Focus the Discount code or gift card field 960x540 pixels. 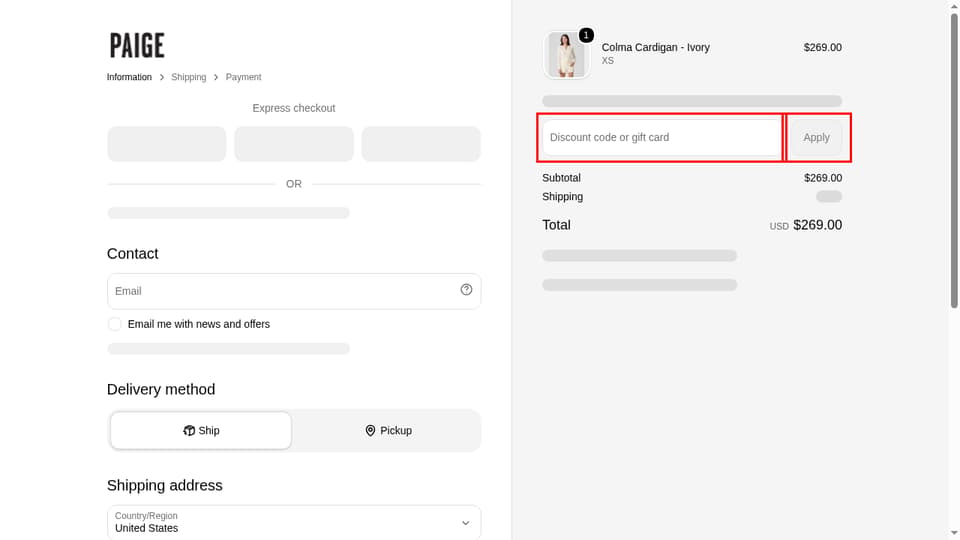(661, 137)
